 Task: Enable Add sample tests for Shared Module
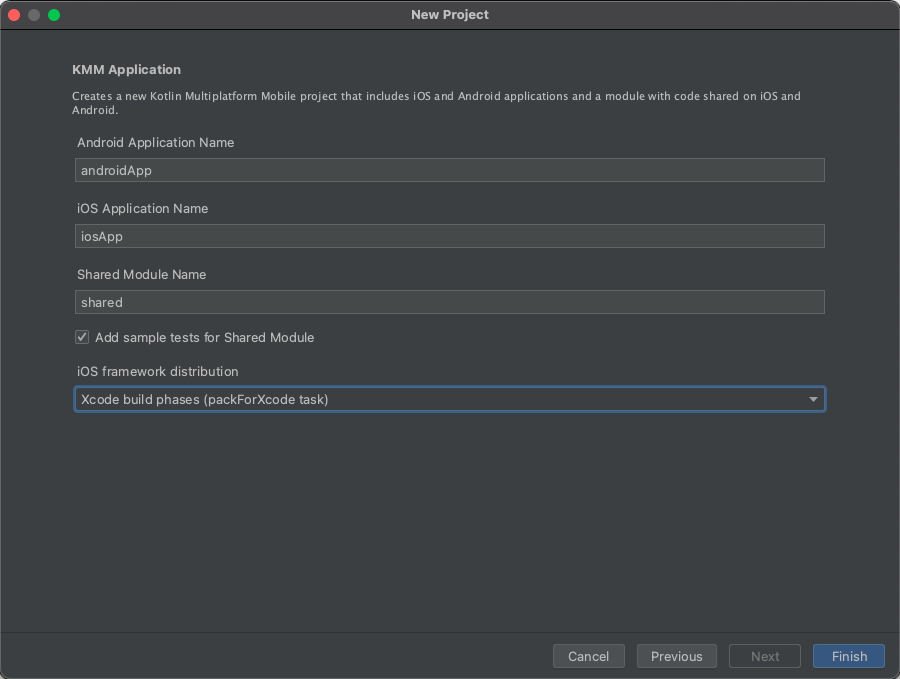82,337
